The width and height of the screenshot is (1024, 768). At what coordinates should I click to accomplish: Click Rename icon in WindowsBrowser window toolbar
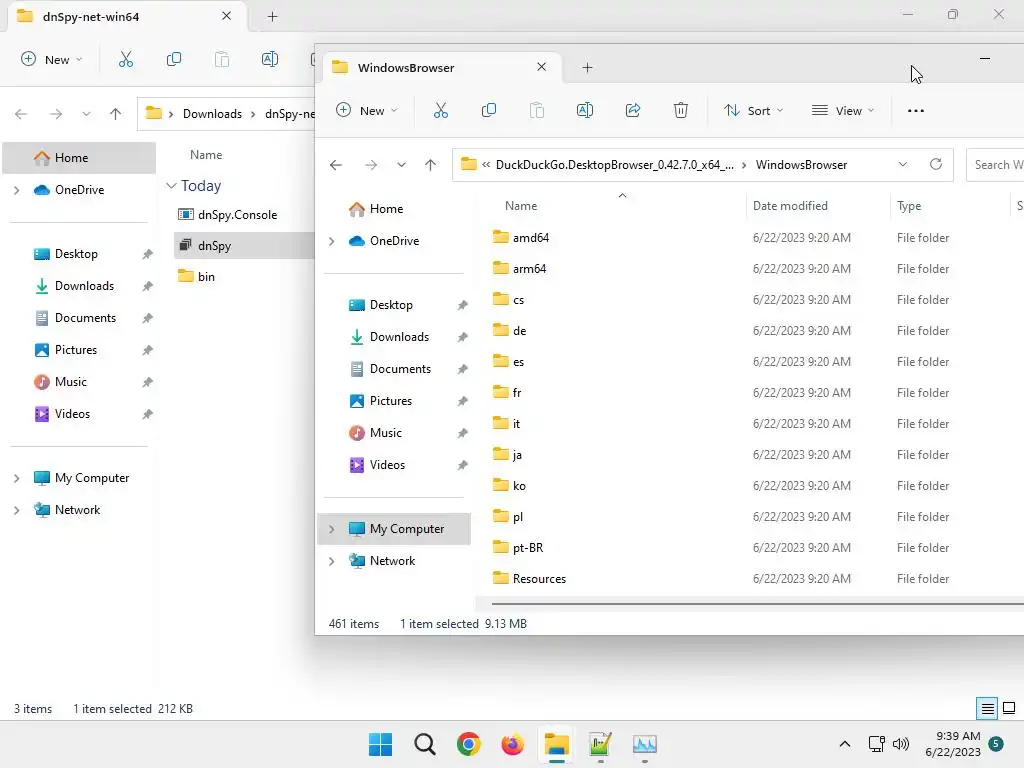click(x=584, y=110)
